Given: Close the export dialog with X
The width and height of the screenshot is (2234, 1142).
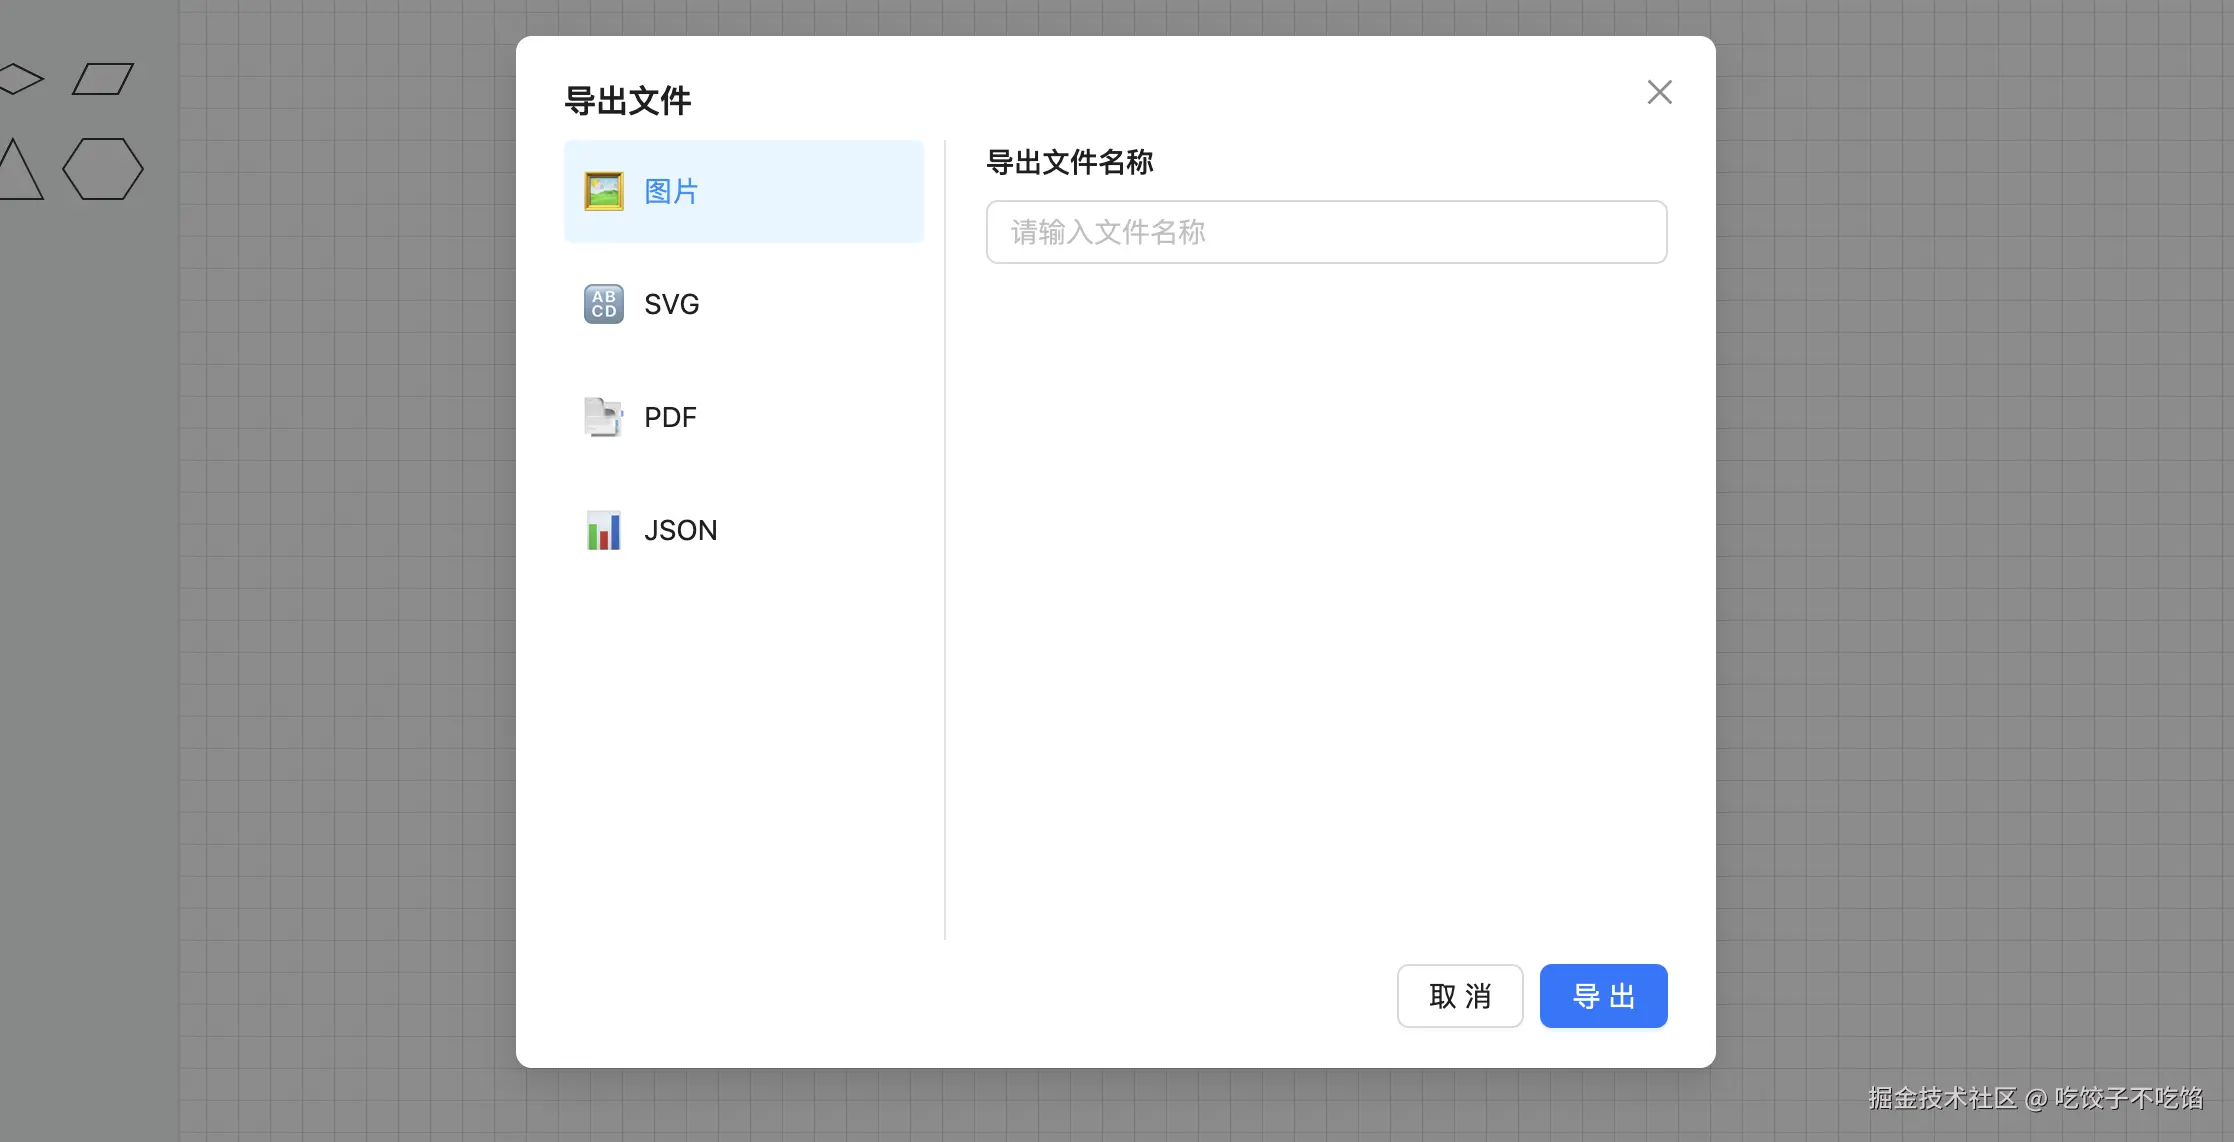Looking at the screenshot, I should tap(1659, 92).
